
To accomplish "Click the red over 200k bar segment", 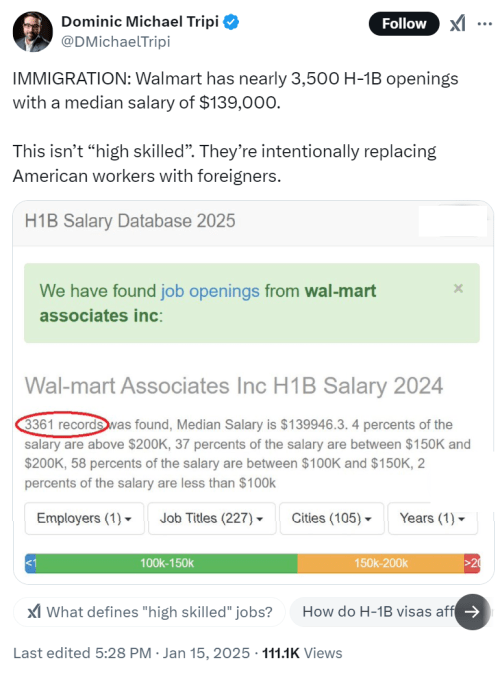I will pyautogui.click(x=472, y=563).
